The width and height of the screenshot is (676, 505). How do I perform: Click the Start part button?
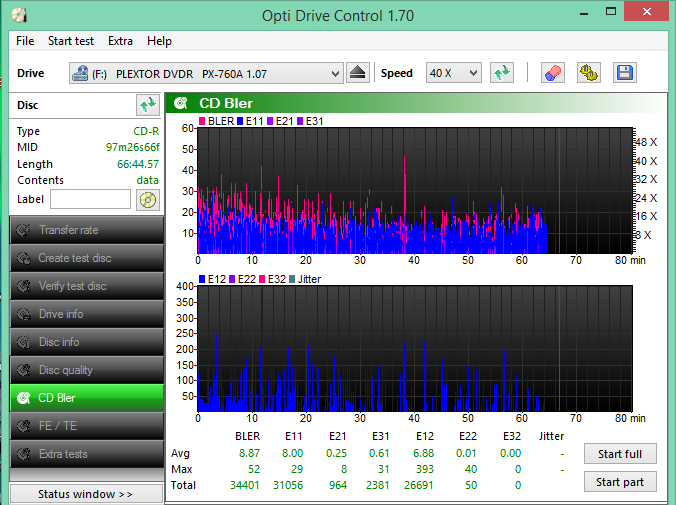tap(620, 482)
